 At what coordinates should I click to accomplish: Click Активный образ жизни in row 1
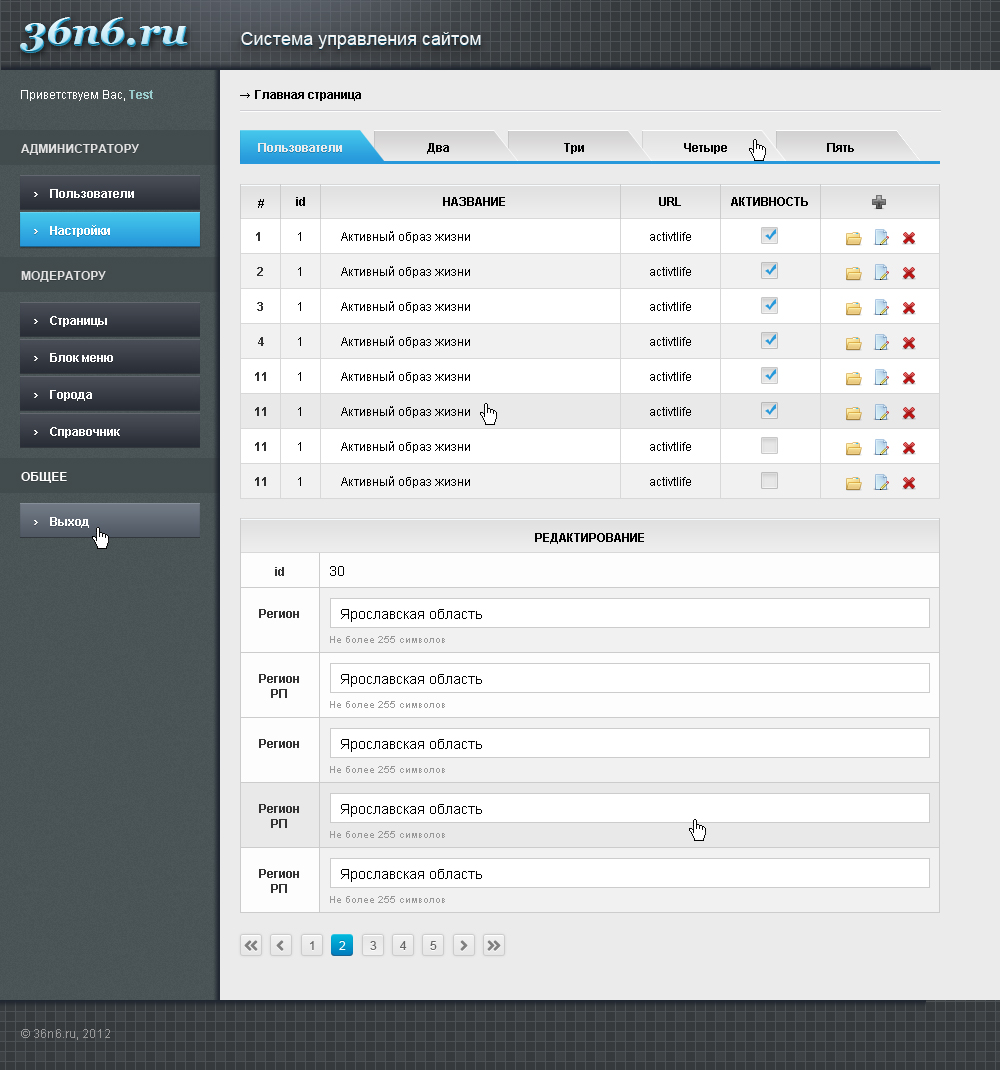[405, 237]
